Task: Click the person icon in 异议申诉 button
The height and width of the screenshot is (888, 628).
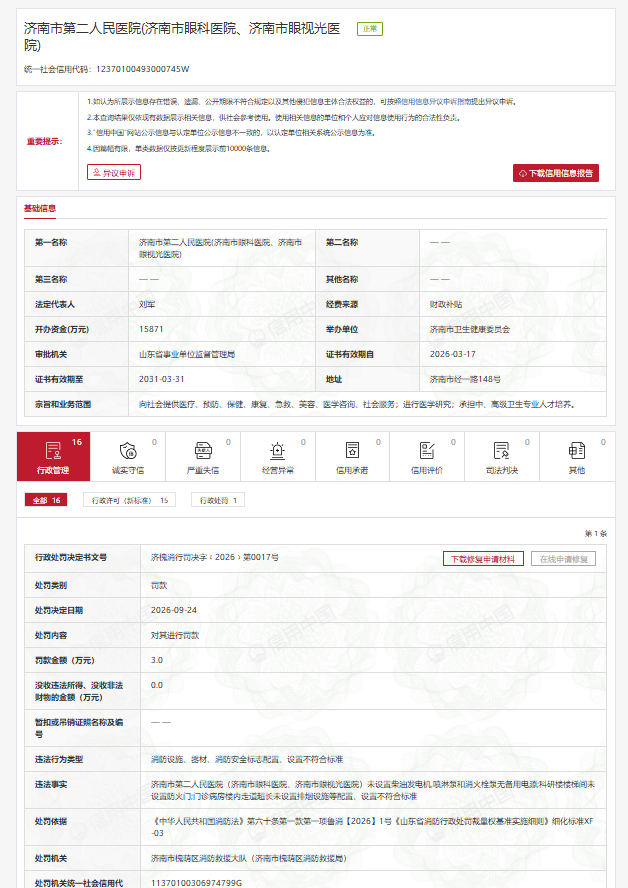Action: coord(97,172)
